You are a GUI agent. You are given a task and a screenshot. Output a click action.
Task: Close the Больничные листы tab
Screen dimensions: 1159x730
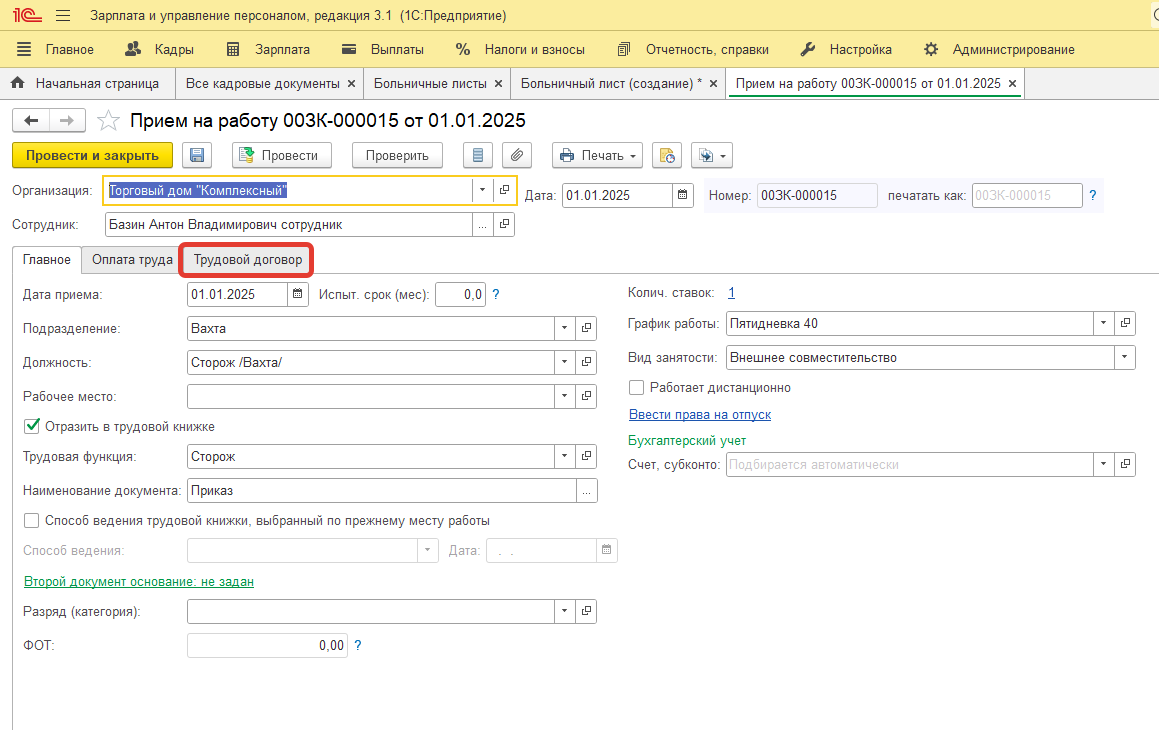(497, 84)
